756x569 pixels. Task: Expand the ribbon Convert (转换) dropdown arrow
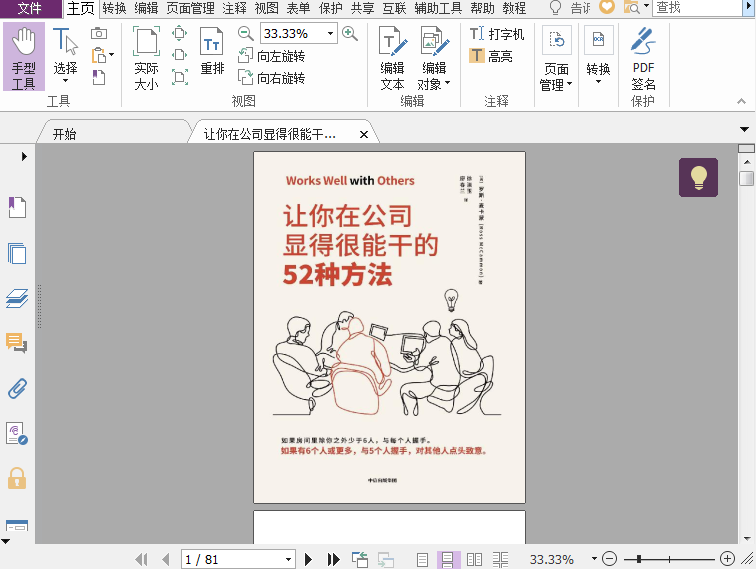(x=598, y=81)
